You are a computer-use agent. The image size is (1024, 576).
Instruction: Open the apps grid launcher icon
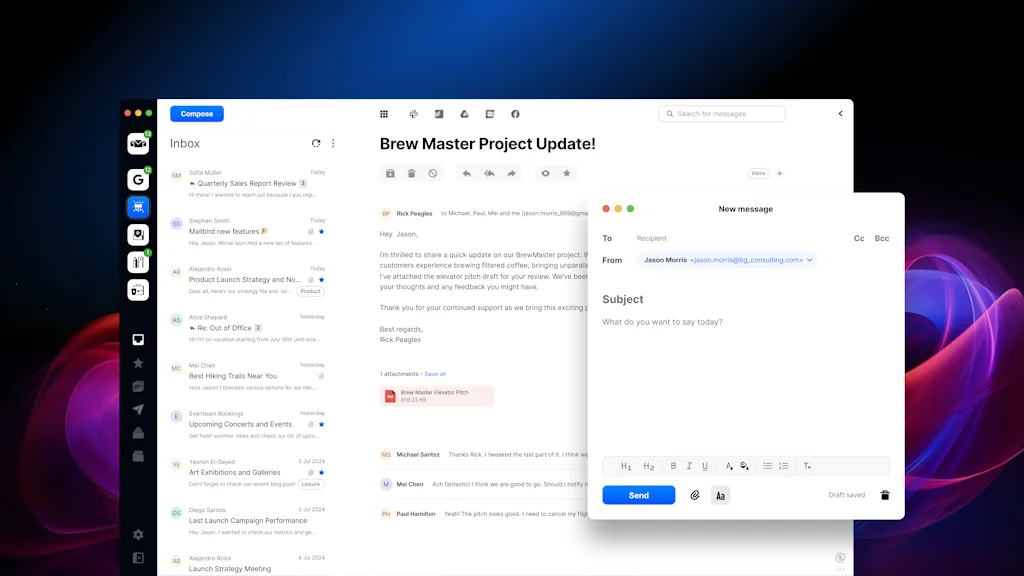point(385,114)
